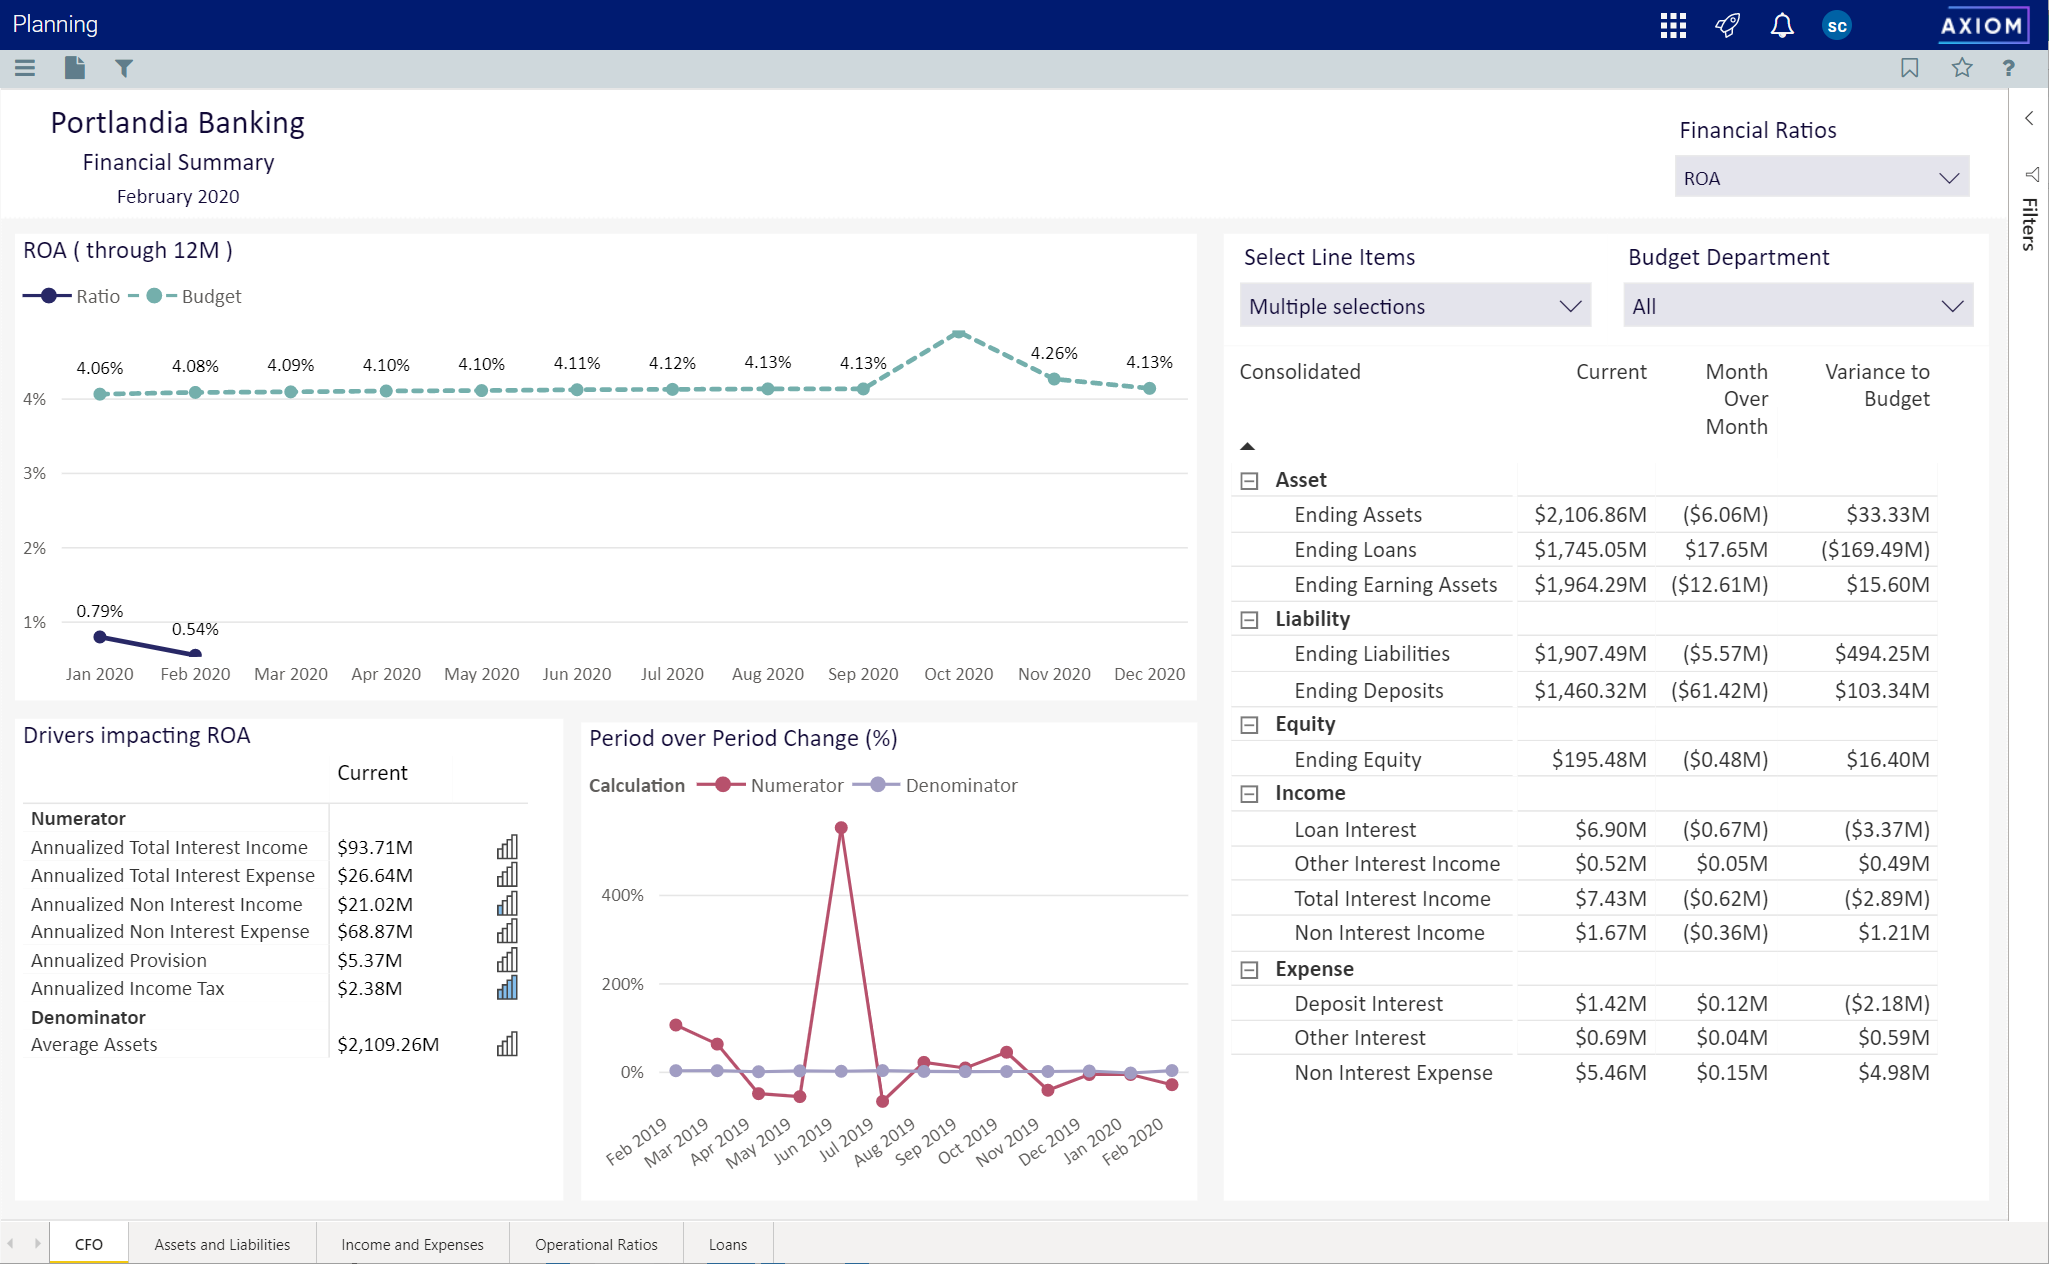Collapse the Income section toggle

(x=1249, y=794)
